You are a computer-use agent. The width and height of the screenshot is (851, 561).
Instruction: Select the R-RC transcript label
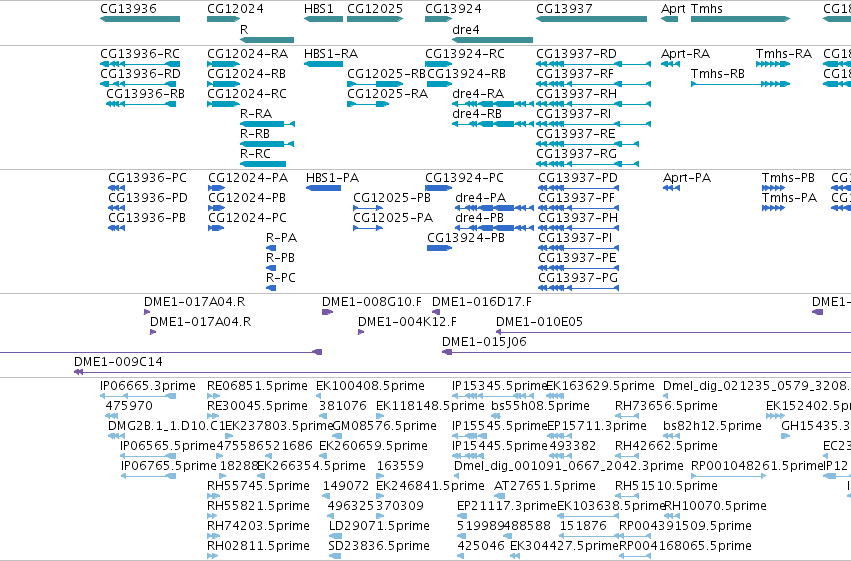pyautogui.click(x=255, y=154)
